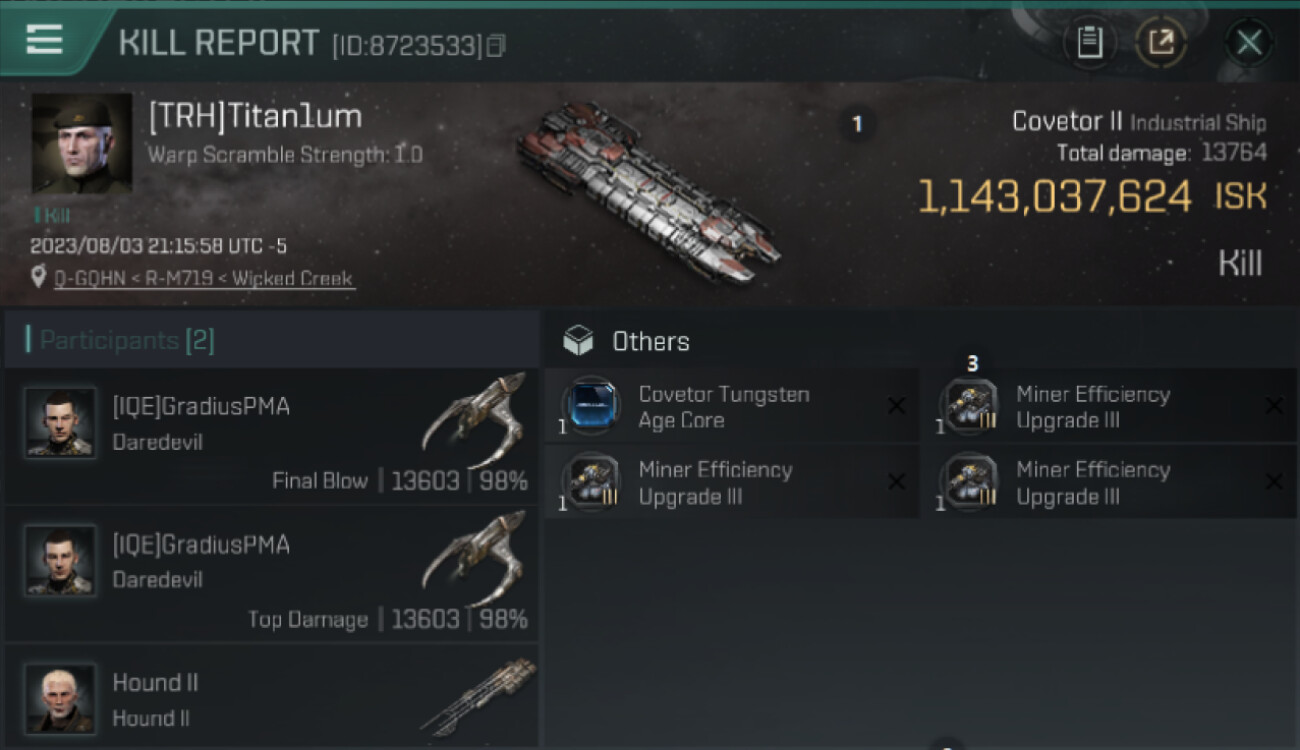Inspect the Covetor II ship image

point(648,190)
